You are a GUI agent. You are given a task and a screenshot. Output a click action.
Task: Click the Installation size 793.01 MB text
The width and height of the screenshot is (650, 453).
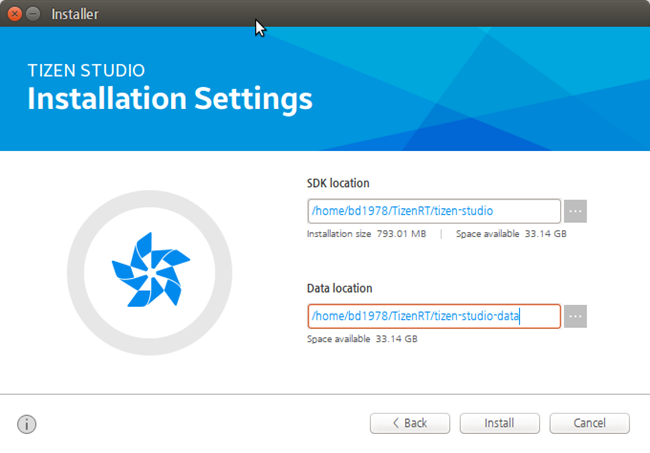pos(366,234)
